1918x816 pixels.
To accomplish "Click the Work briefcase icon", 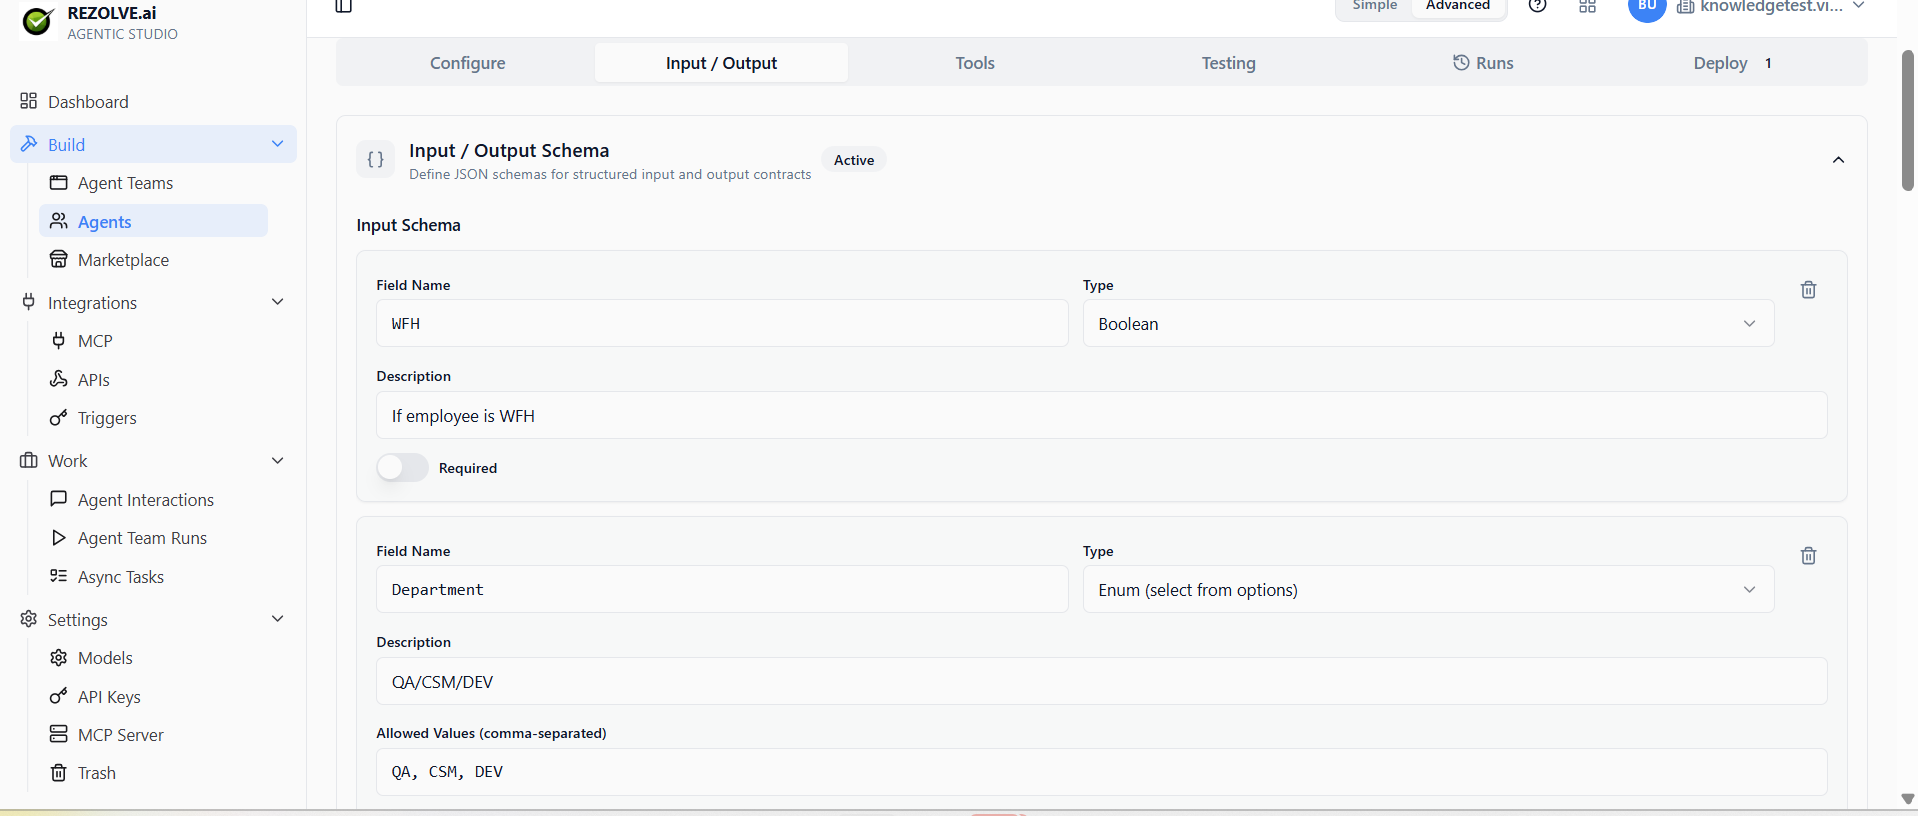I will coord(29,460).
